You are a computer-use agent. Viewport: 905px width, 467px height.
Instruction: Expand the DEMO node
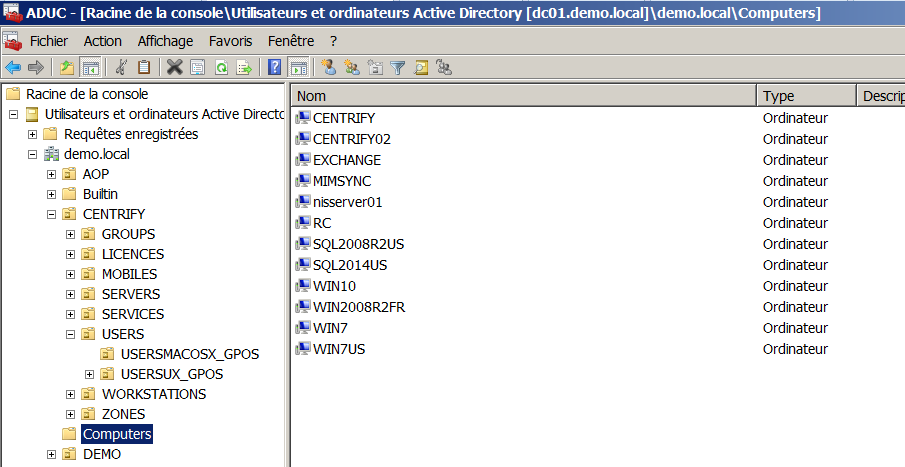pyautogui.click(x=51, y=454)
